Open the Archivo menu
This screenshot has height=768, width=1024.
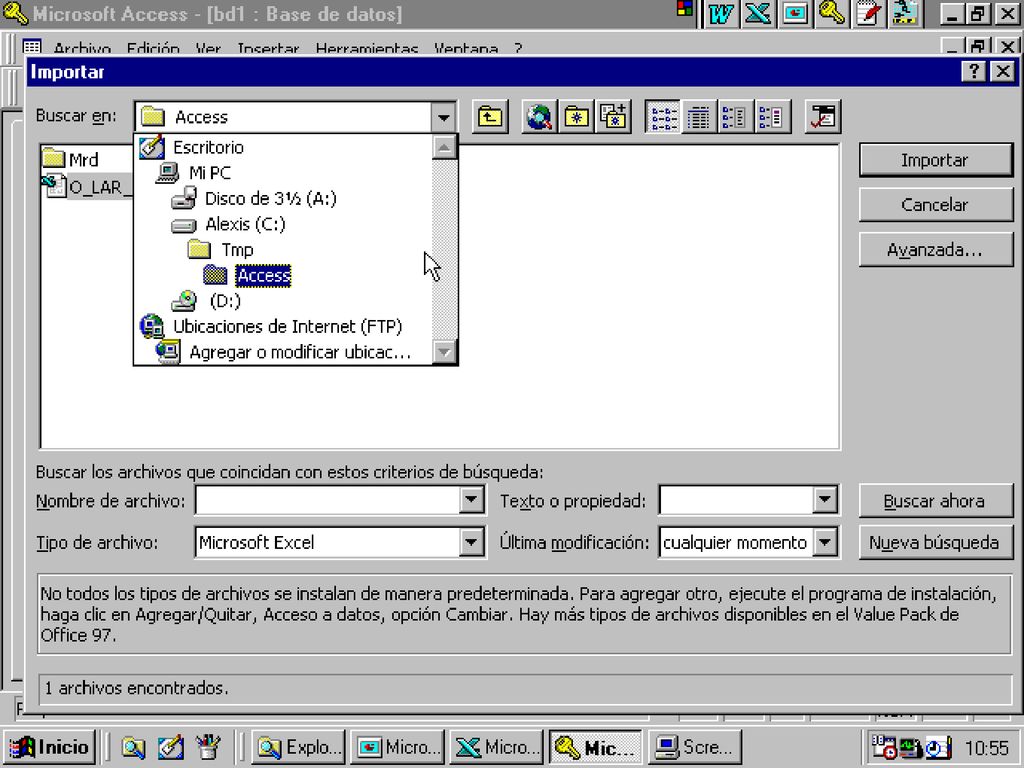pos(82,49)
